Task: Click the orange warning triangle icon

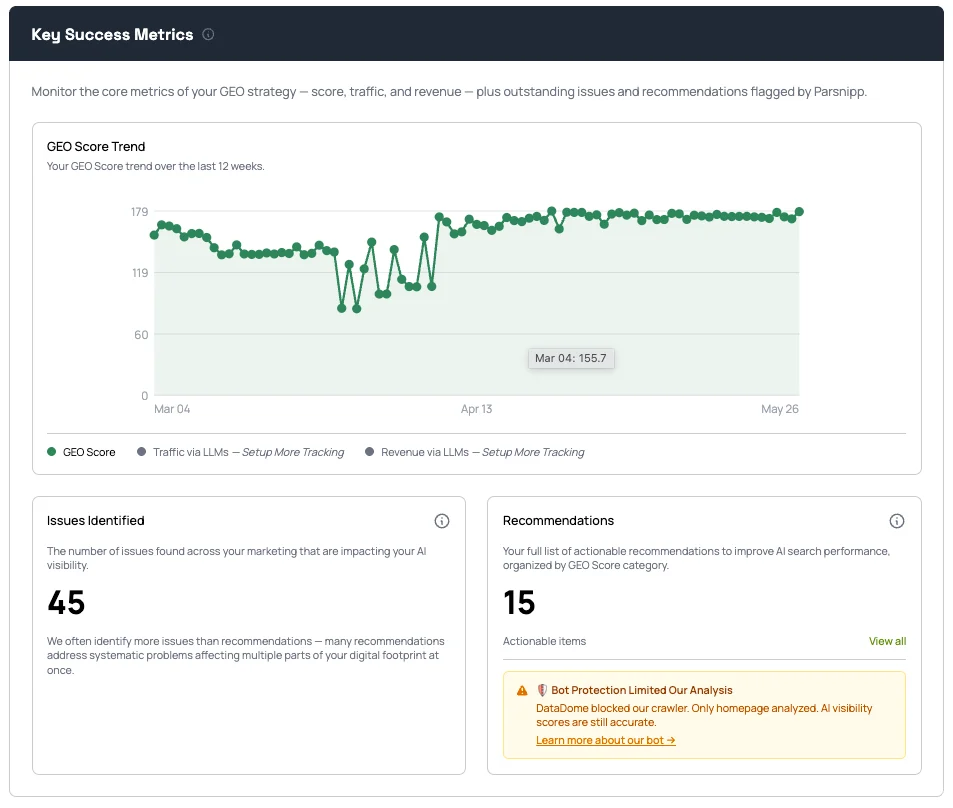Action: pos(521,691)
